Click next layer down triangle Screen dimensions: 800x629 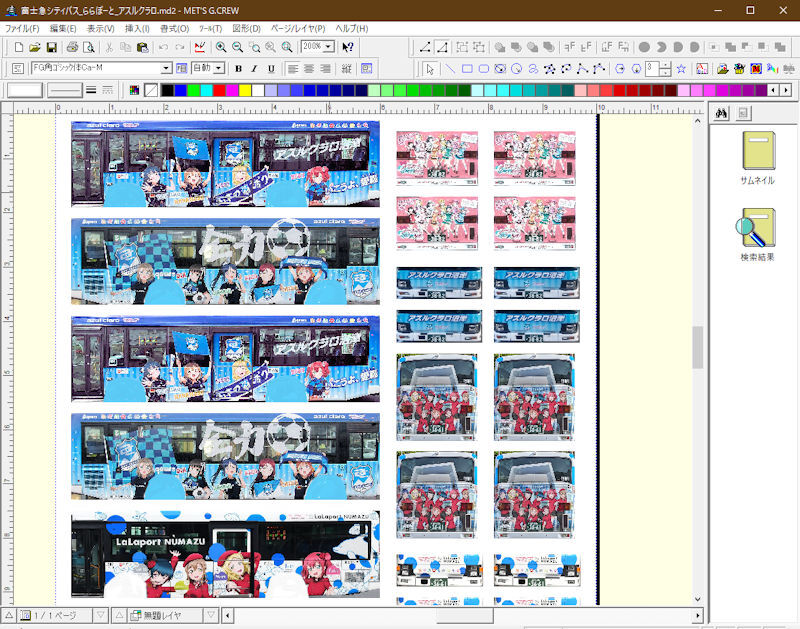tap(211, 616)
